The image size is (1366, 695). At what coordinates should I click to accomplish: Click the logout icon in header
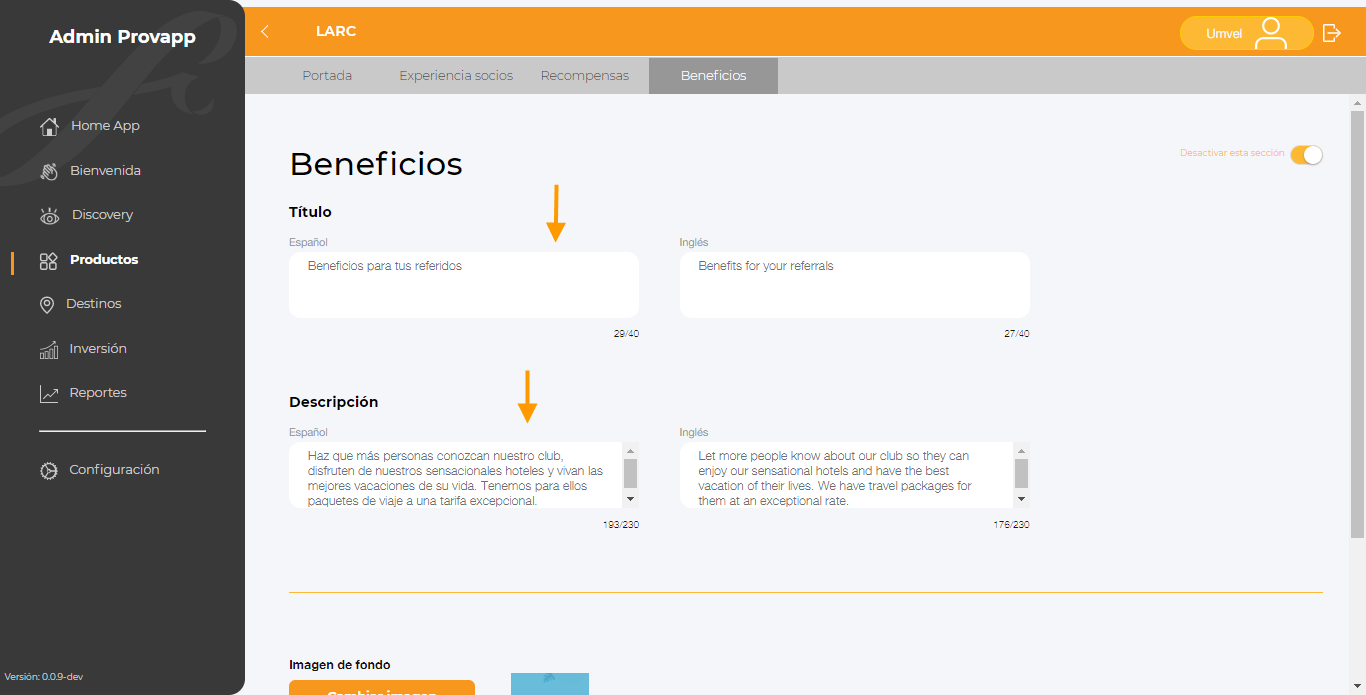point(1331,33)
